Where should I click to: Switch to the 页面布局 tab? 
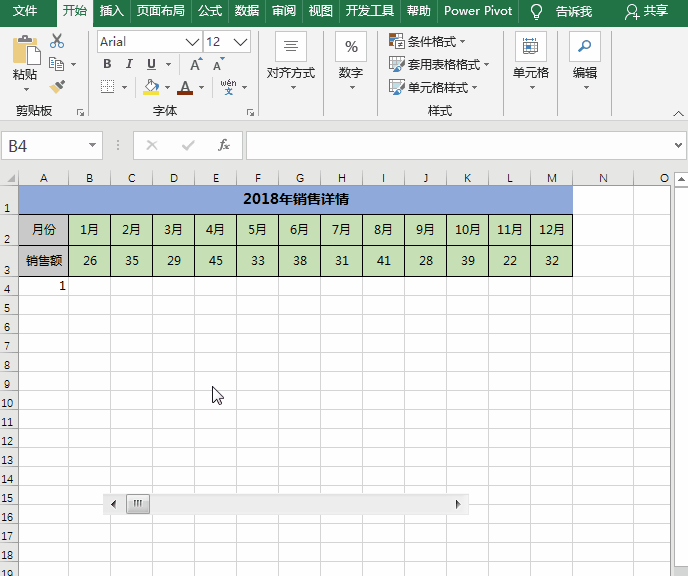tap(161, 11)
